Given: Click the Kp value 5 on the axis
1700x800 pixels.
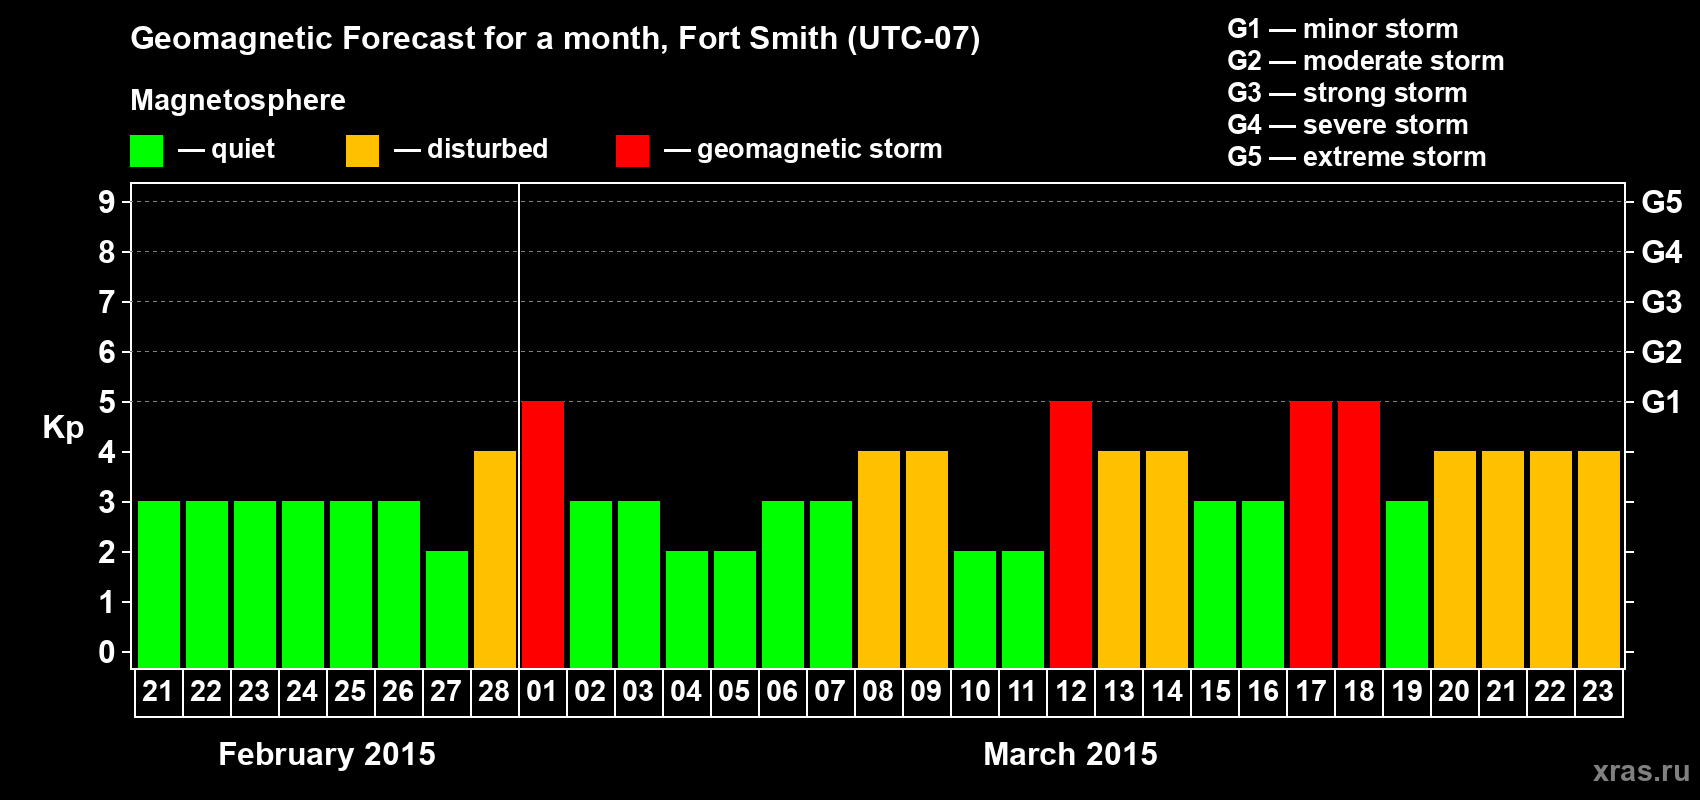Looking at the screenshot, I should 107,402.
